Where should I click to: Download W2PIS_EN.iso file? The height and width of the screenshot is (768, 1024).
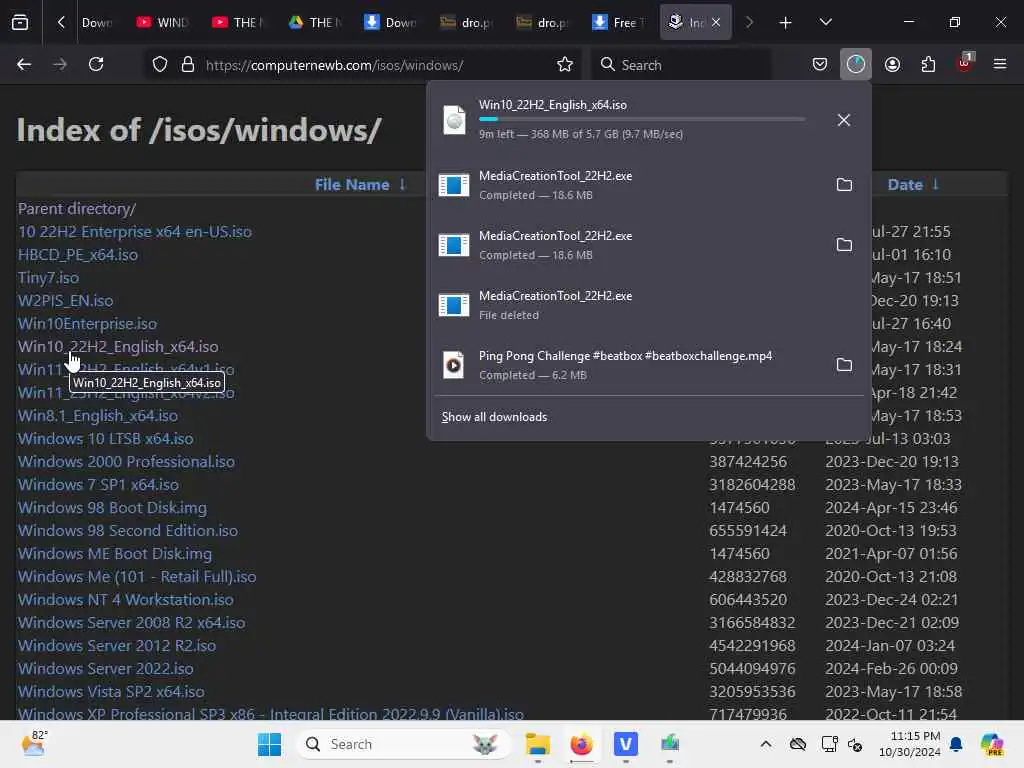(65, 300)
